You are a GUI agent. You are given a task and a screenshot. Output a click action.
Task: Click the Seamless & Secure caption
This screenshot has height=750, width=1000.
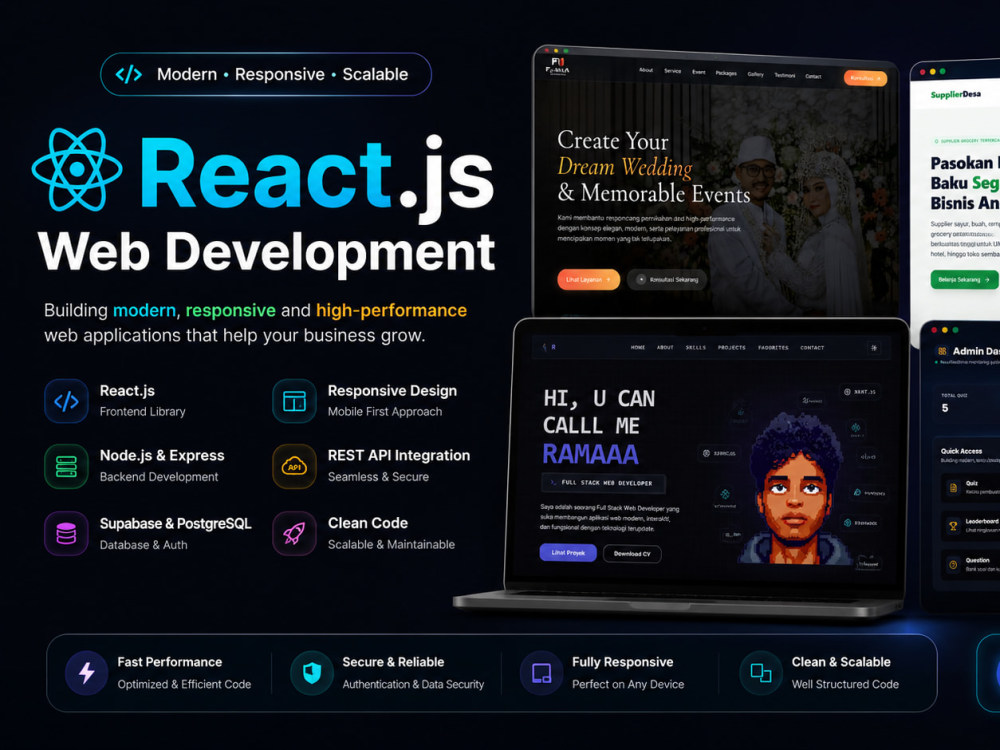[378, 477]
